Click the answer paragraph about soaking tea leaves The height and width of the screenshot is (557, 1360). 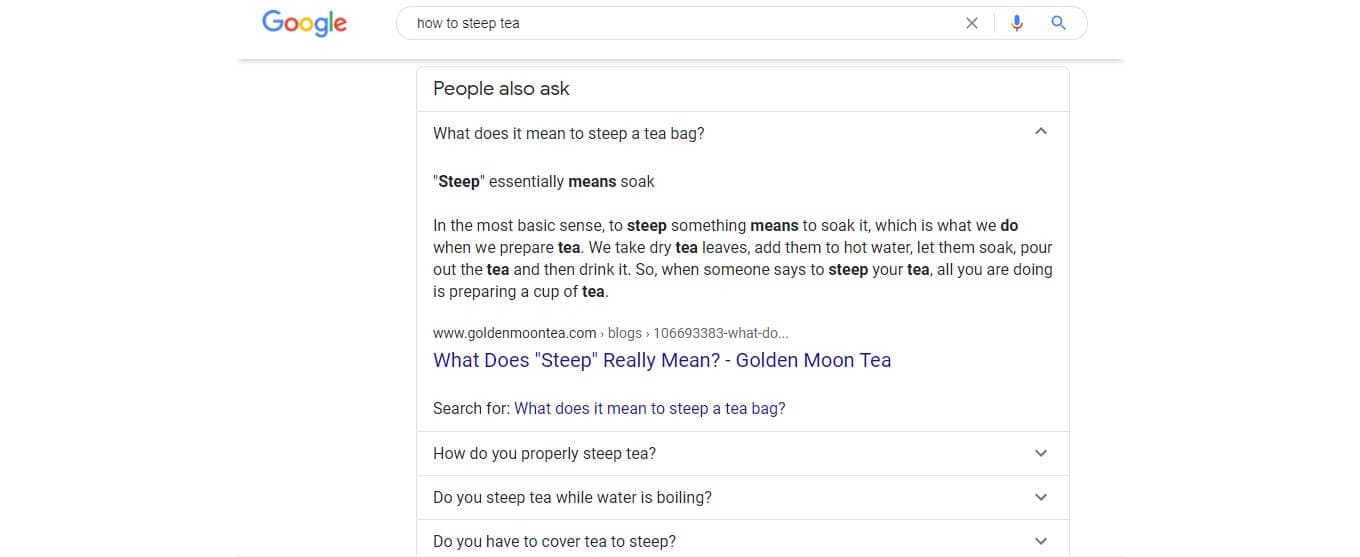tap(742, 258)
